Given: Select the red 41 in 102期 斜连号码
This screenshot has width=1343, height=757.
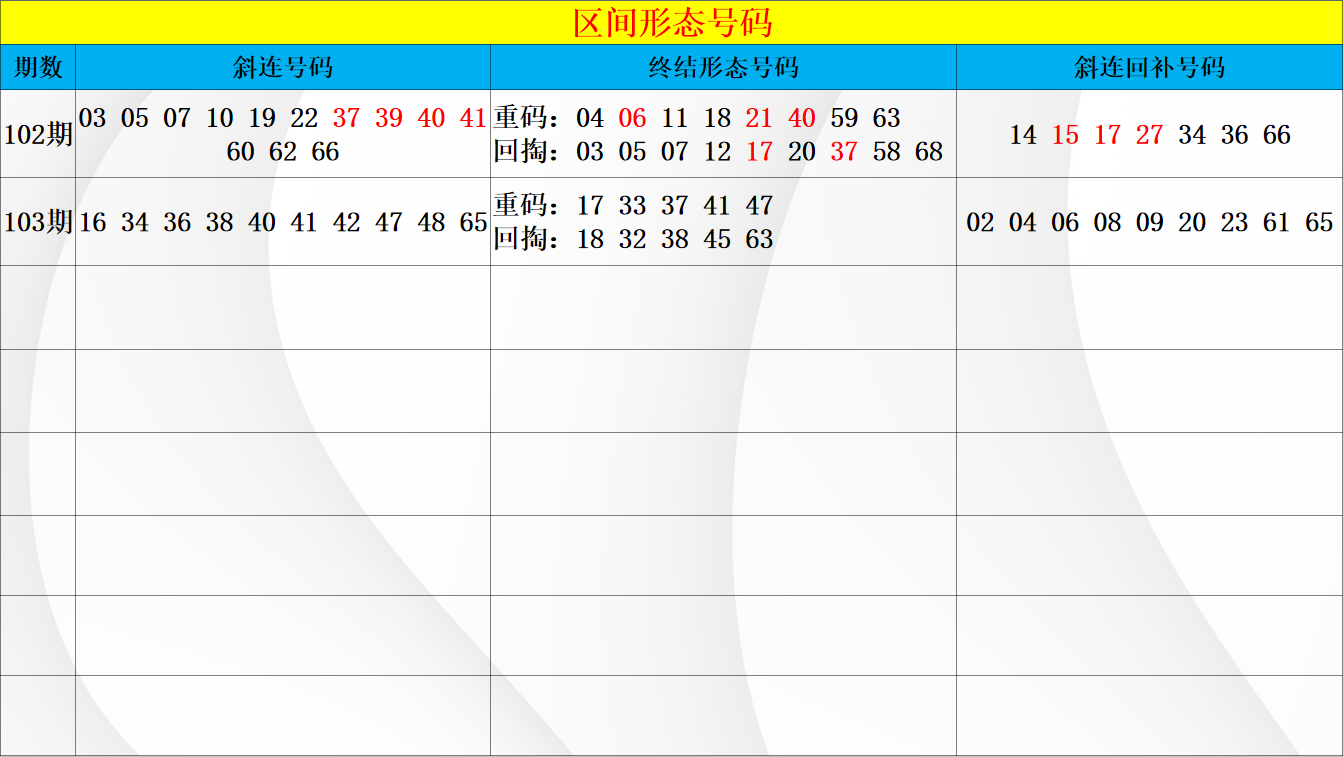Looking at the screenshot, I should pos(473,118).
